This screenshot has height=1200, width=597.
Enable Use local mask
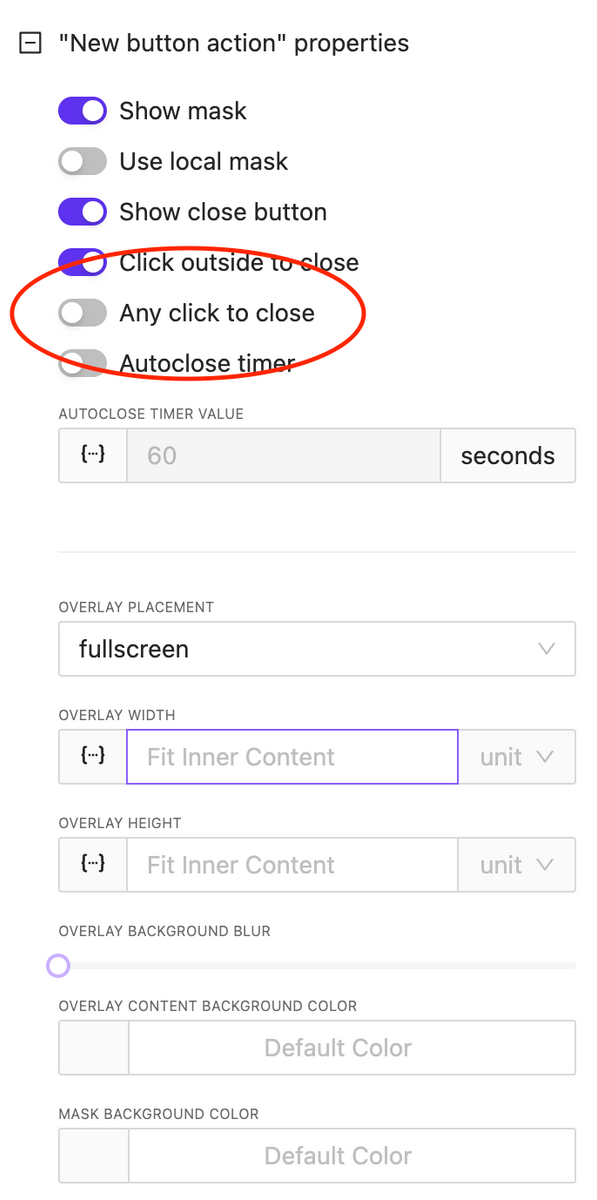point(82,161)
